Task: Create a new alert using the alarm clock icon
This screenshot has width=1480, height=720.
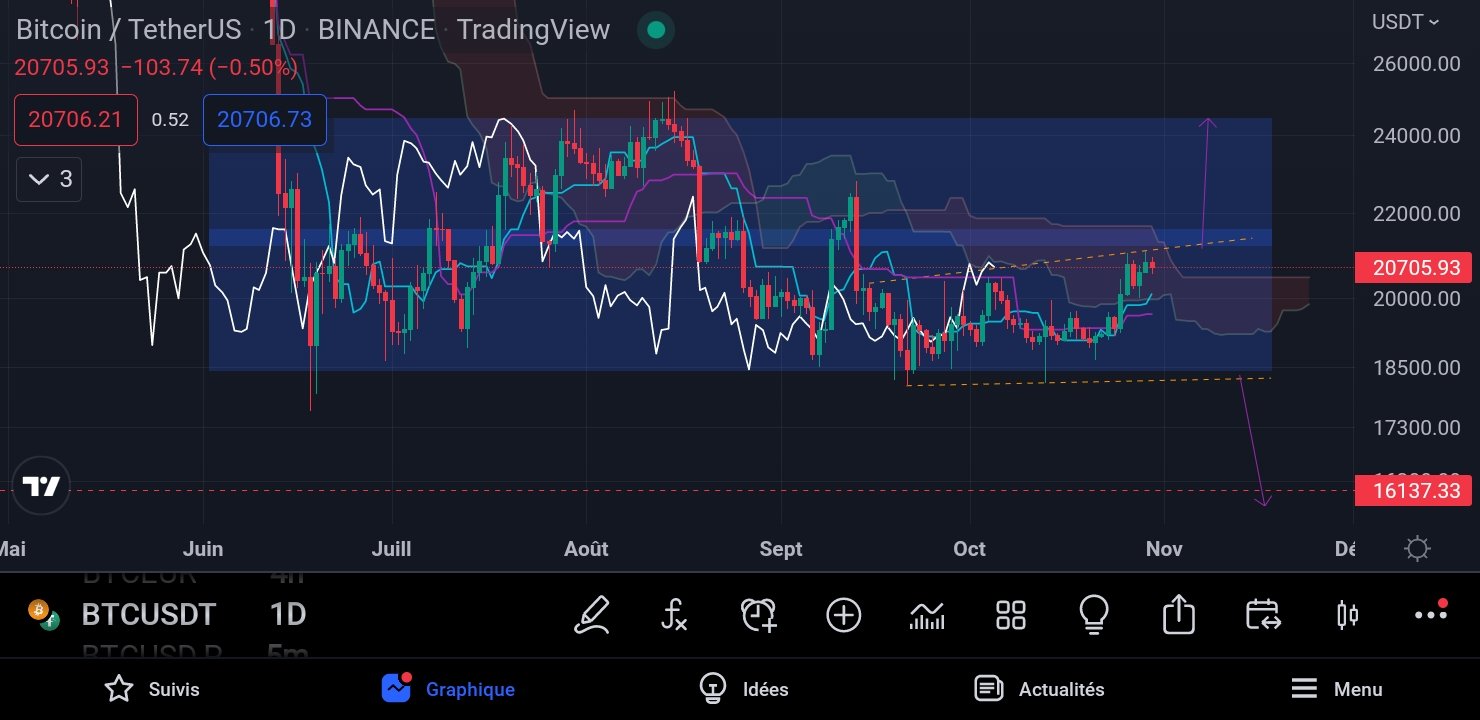Action: pyautogui.click(x=759, y=615)
